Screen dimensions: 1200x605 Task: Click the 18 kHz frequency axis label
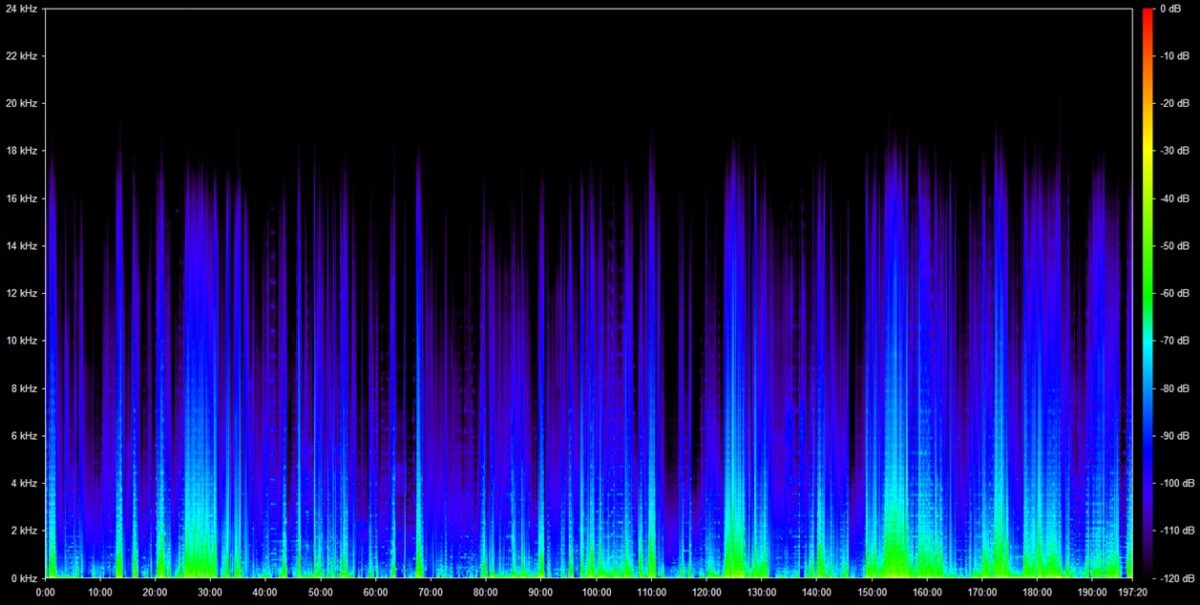click(21, 151)
